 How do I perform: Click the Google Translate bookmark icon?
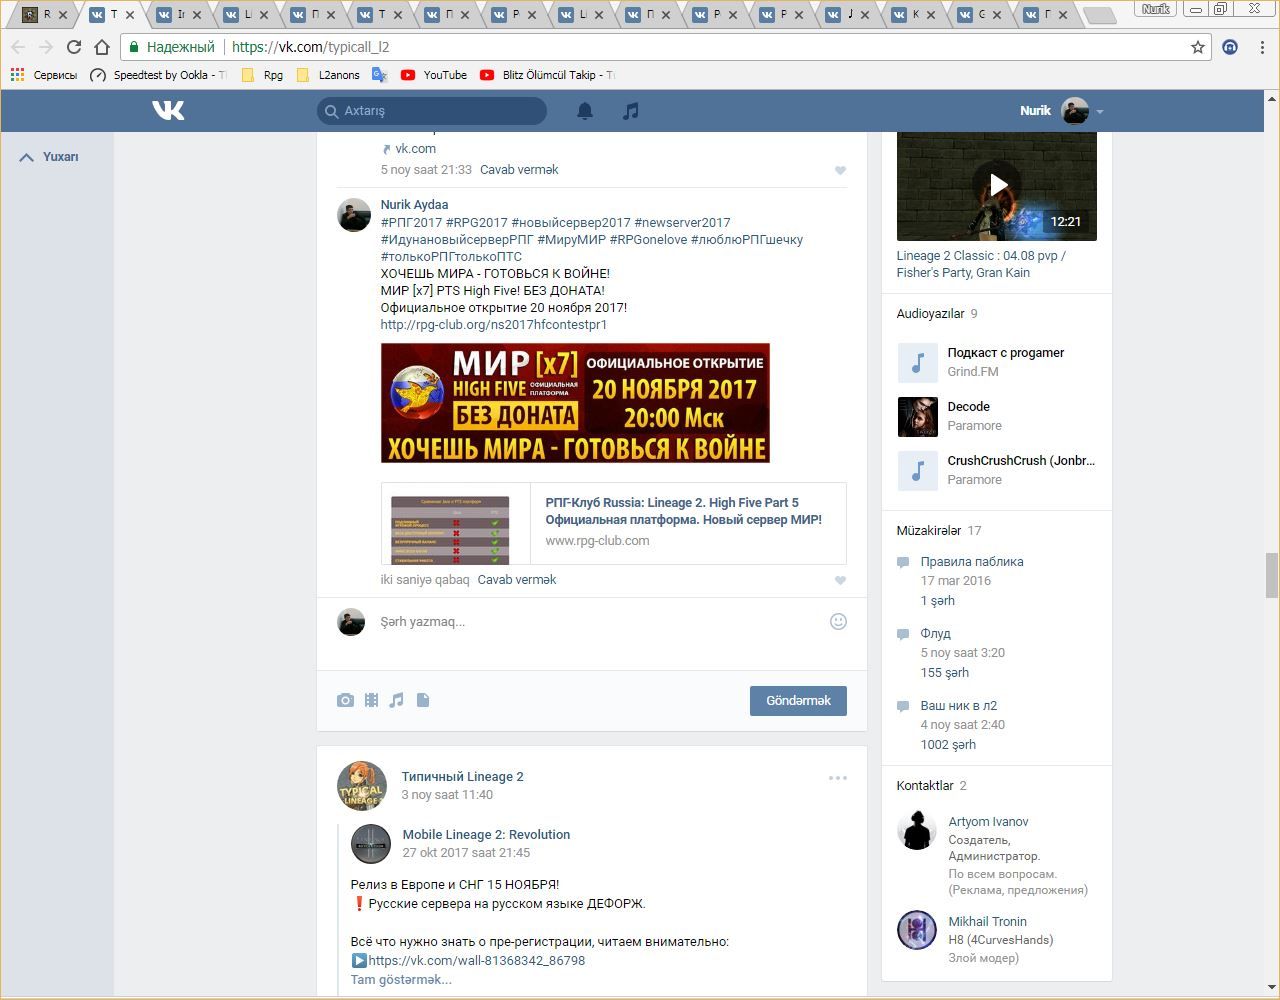(380, 75)
